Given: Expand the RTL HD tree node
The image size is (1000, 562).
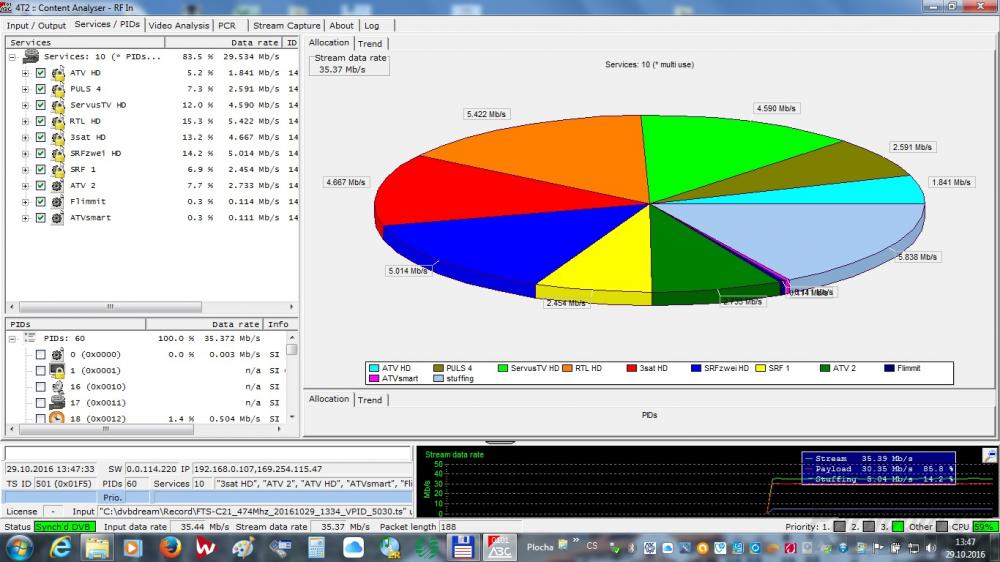Looking at the screenshot, I should pos(26,121).
